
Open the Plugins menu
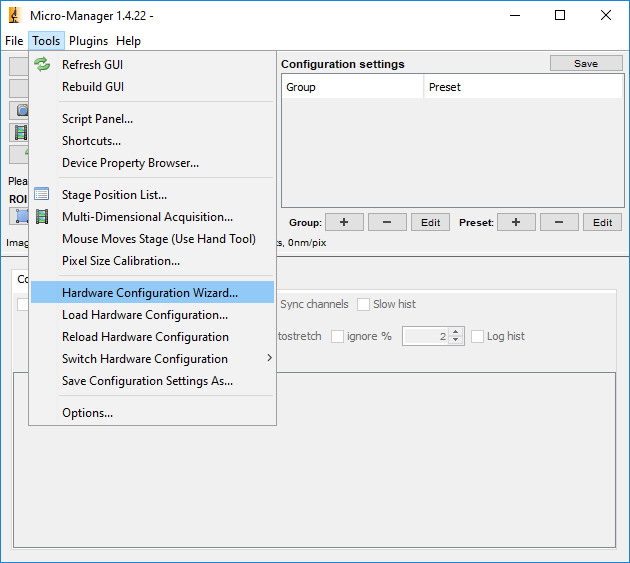point(88,41)
